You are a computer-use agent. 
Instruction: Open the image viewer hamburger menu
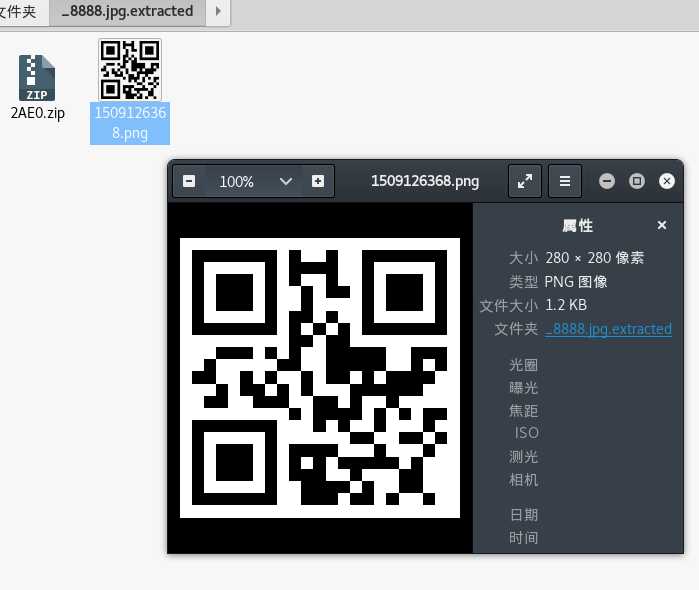tap(565, 182)
